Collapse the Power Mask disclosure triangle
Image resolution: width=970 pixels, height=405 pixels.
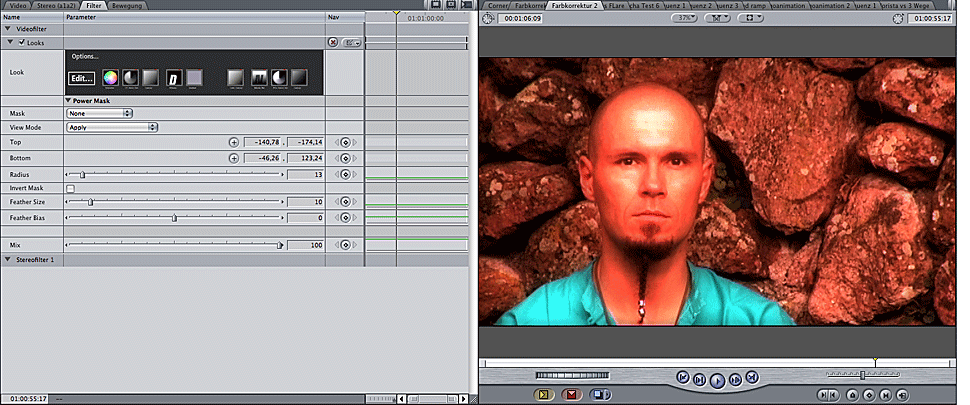click(x=69, y=100)
